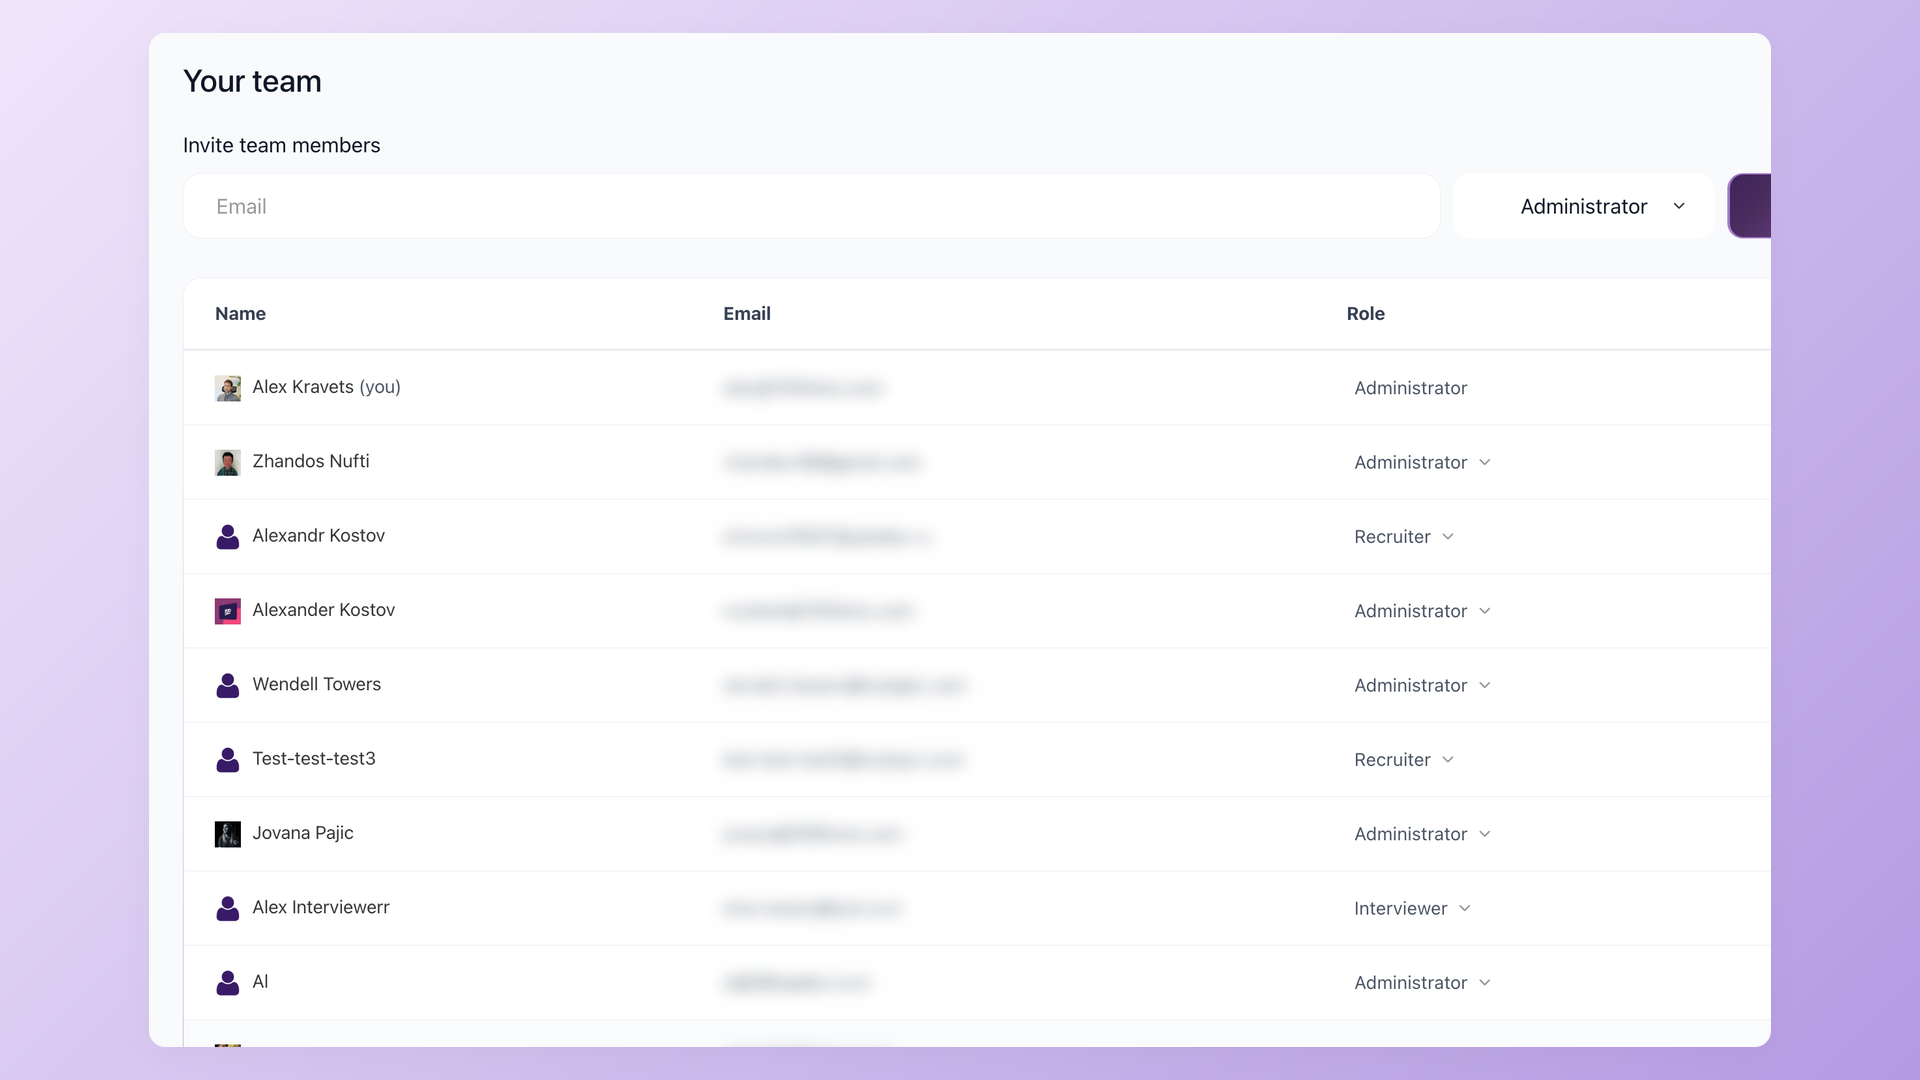Select the name Al
Viewport: 1920px width, 1080px height.
point(260,982)
